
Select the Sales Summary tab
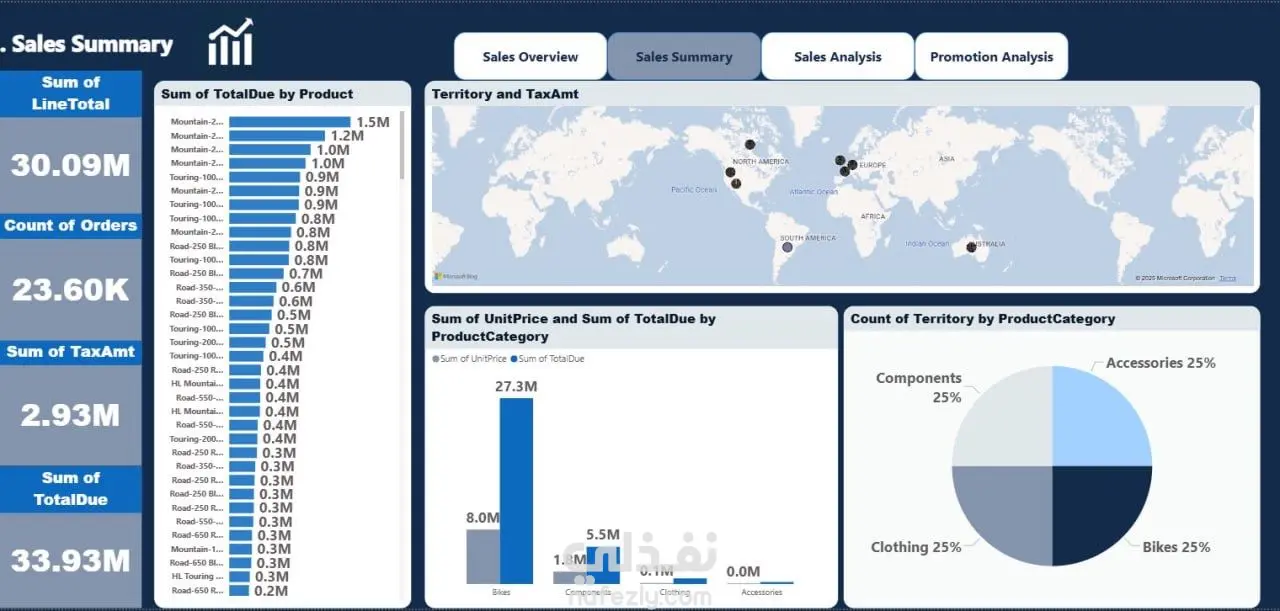[x=684, y=56]
